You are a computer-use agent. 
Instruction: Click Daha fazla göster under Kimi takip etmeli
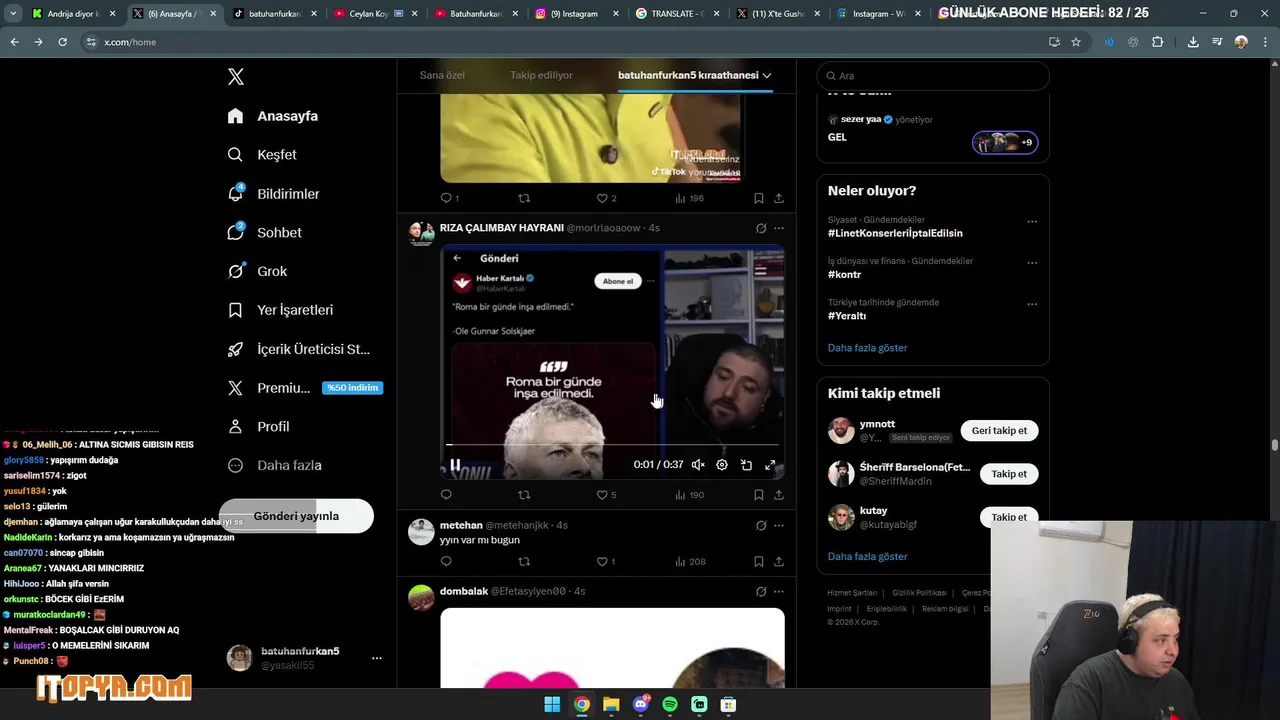tap(868, 557)
